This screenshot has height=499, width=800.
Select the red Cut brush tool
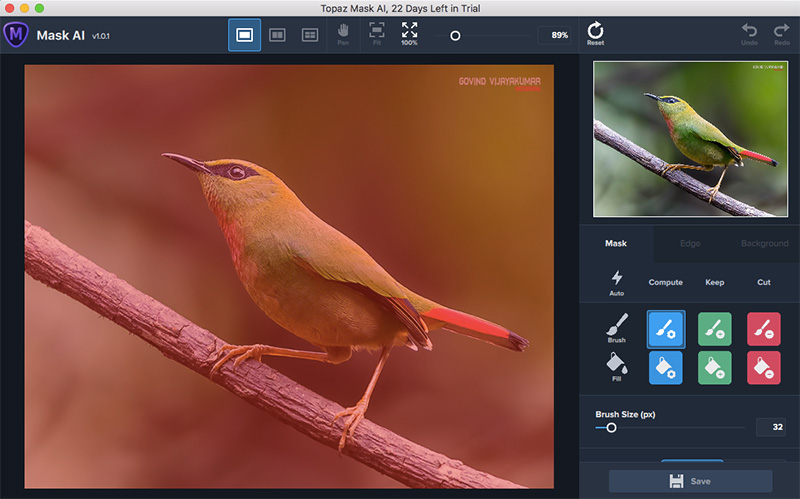(x=763, y=328)
